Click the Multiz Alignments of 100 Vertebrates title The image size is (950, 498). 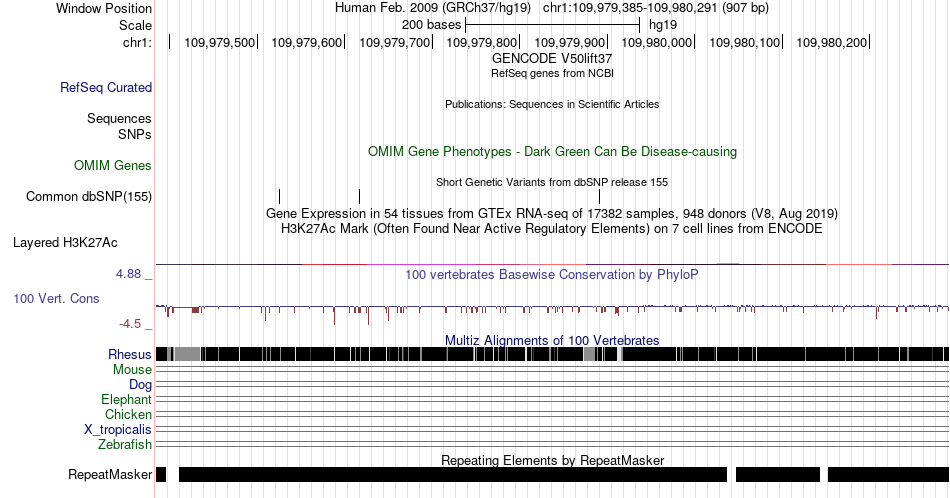pyautogui.click(x=552, y=340)
